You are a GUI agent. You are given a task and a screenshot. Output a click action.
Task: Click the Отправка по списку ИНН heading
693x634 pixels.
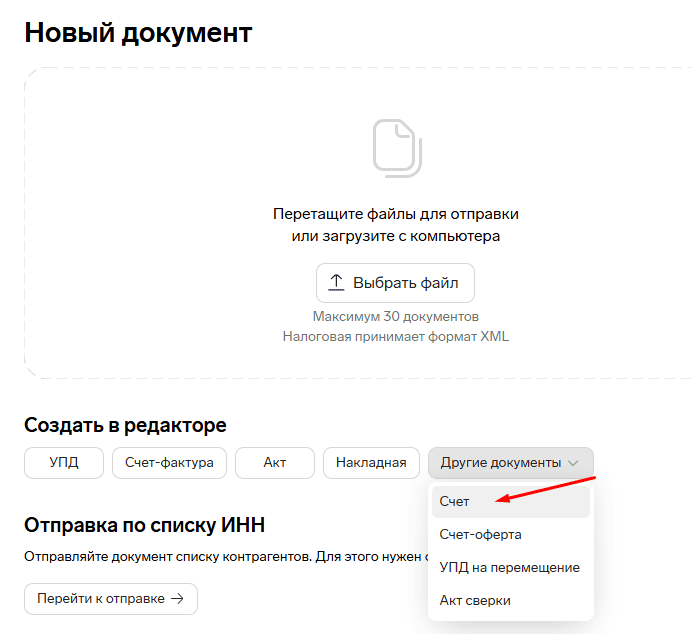pyautogui.click(x=144, y=524)
